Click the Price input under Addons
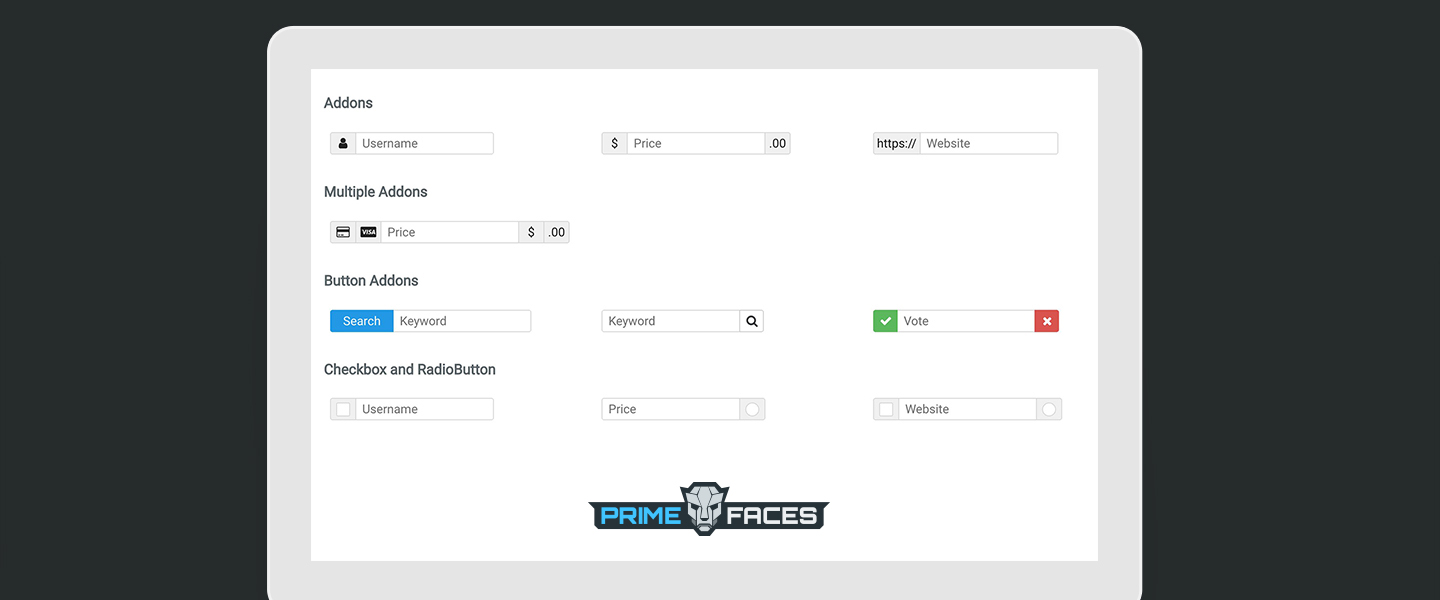 pyautogui.click(x=696, y=143)
